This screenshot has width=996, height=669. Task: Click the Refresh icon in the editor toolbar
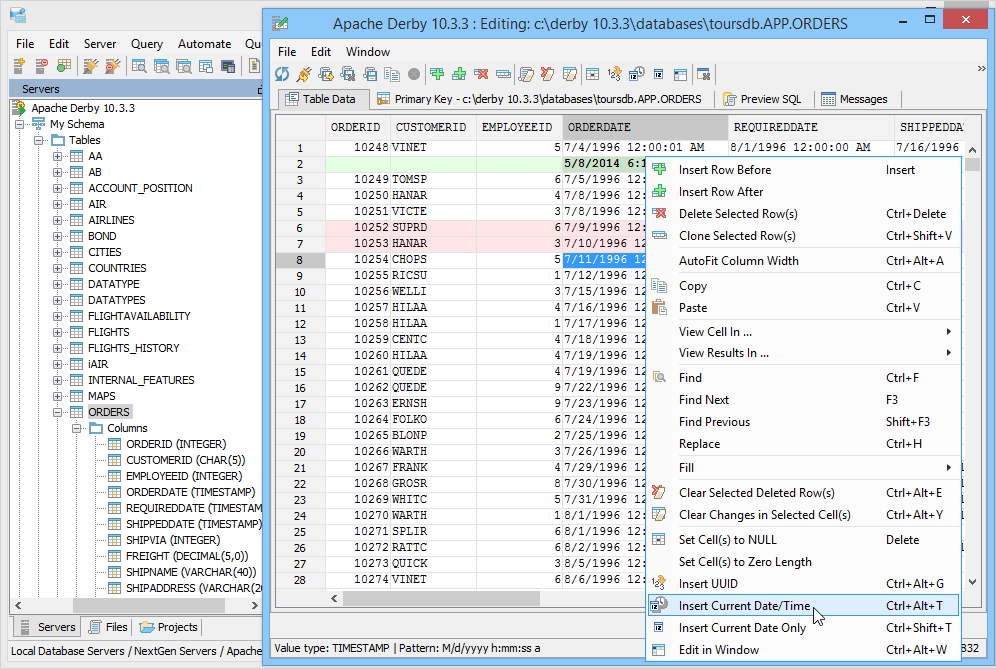pos(281,74)
